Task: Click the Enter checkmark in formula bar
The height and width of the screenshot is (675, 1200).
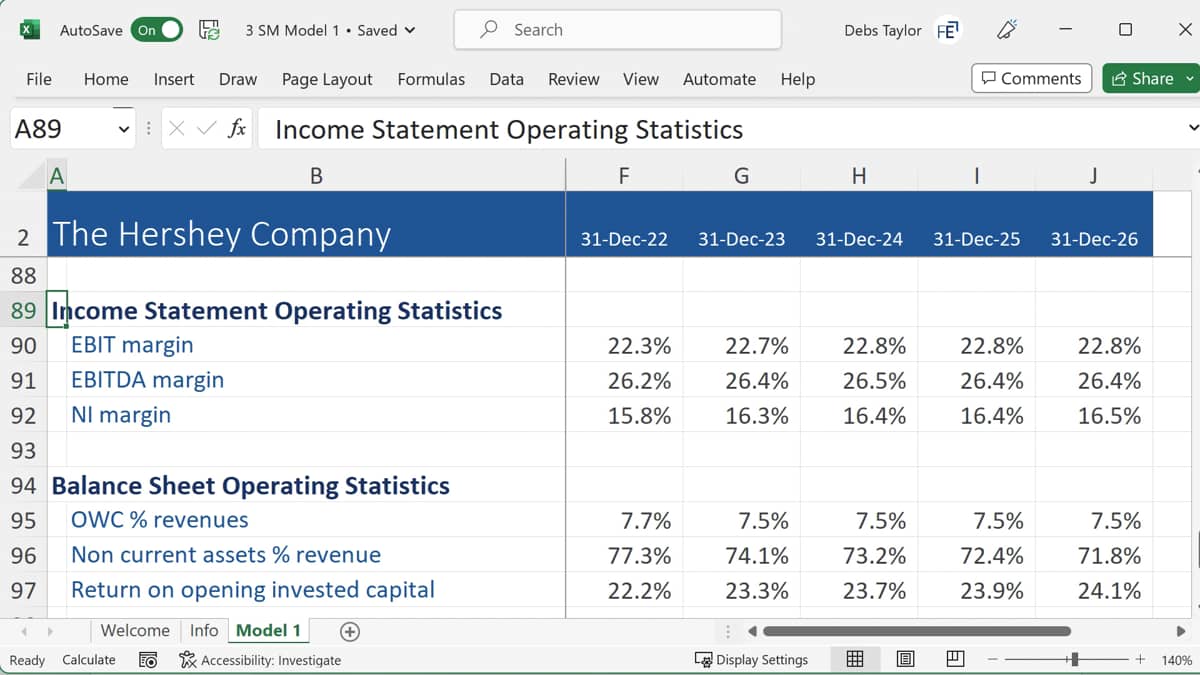Action: [x=207, y=128]
